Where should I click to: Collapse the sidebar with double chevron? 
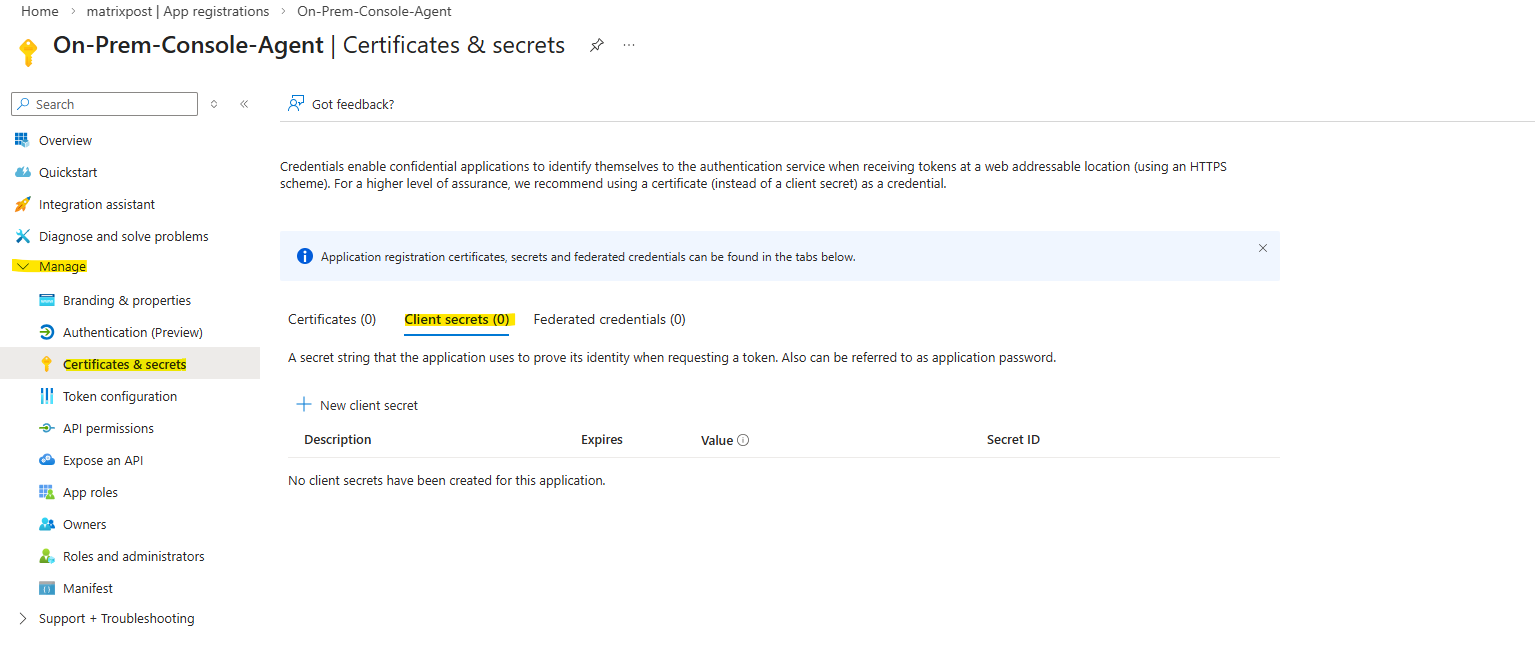tap(244, 104)
